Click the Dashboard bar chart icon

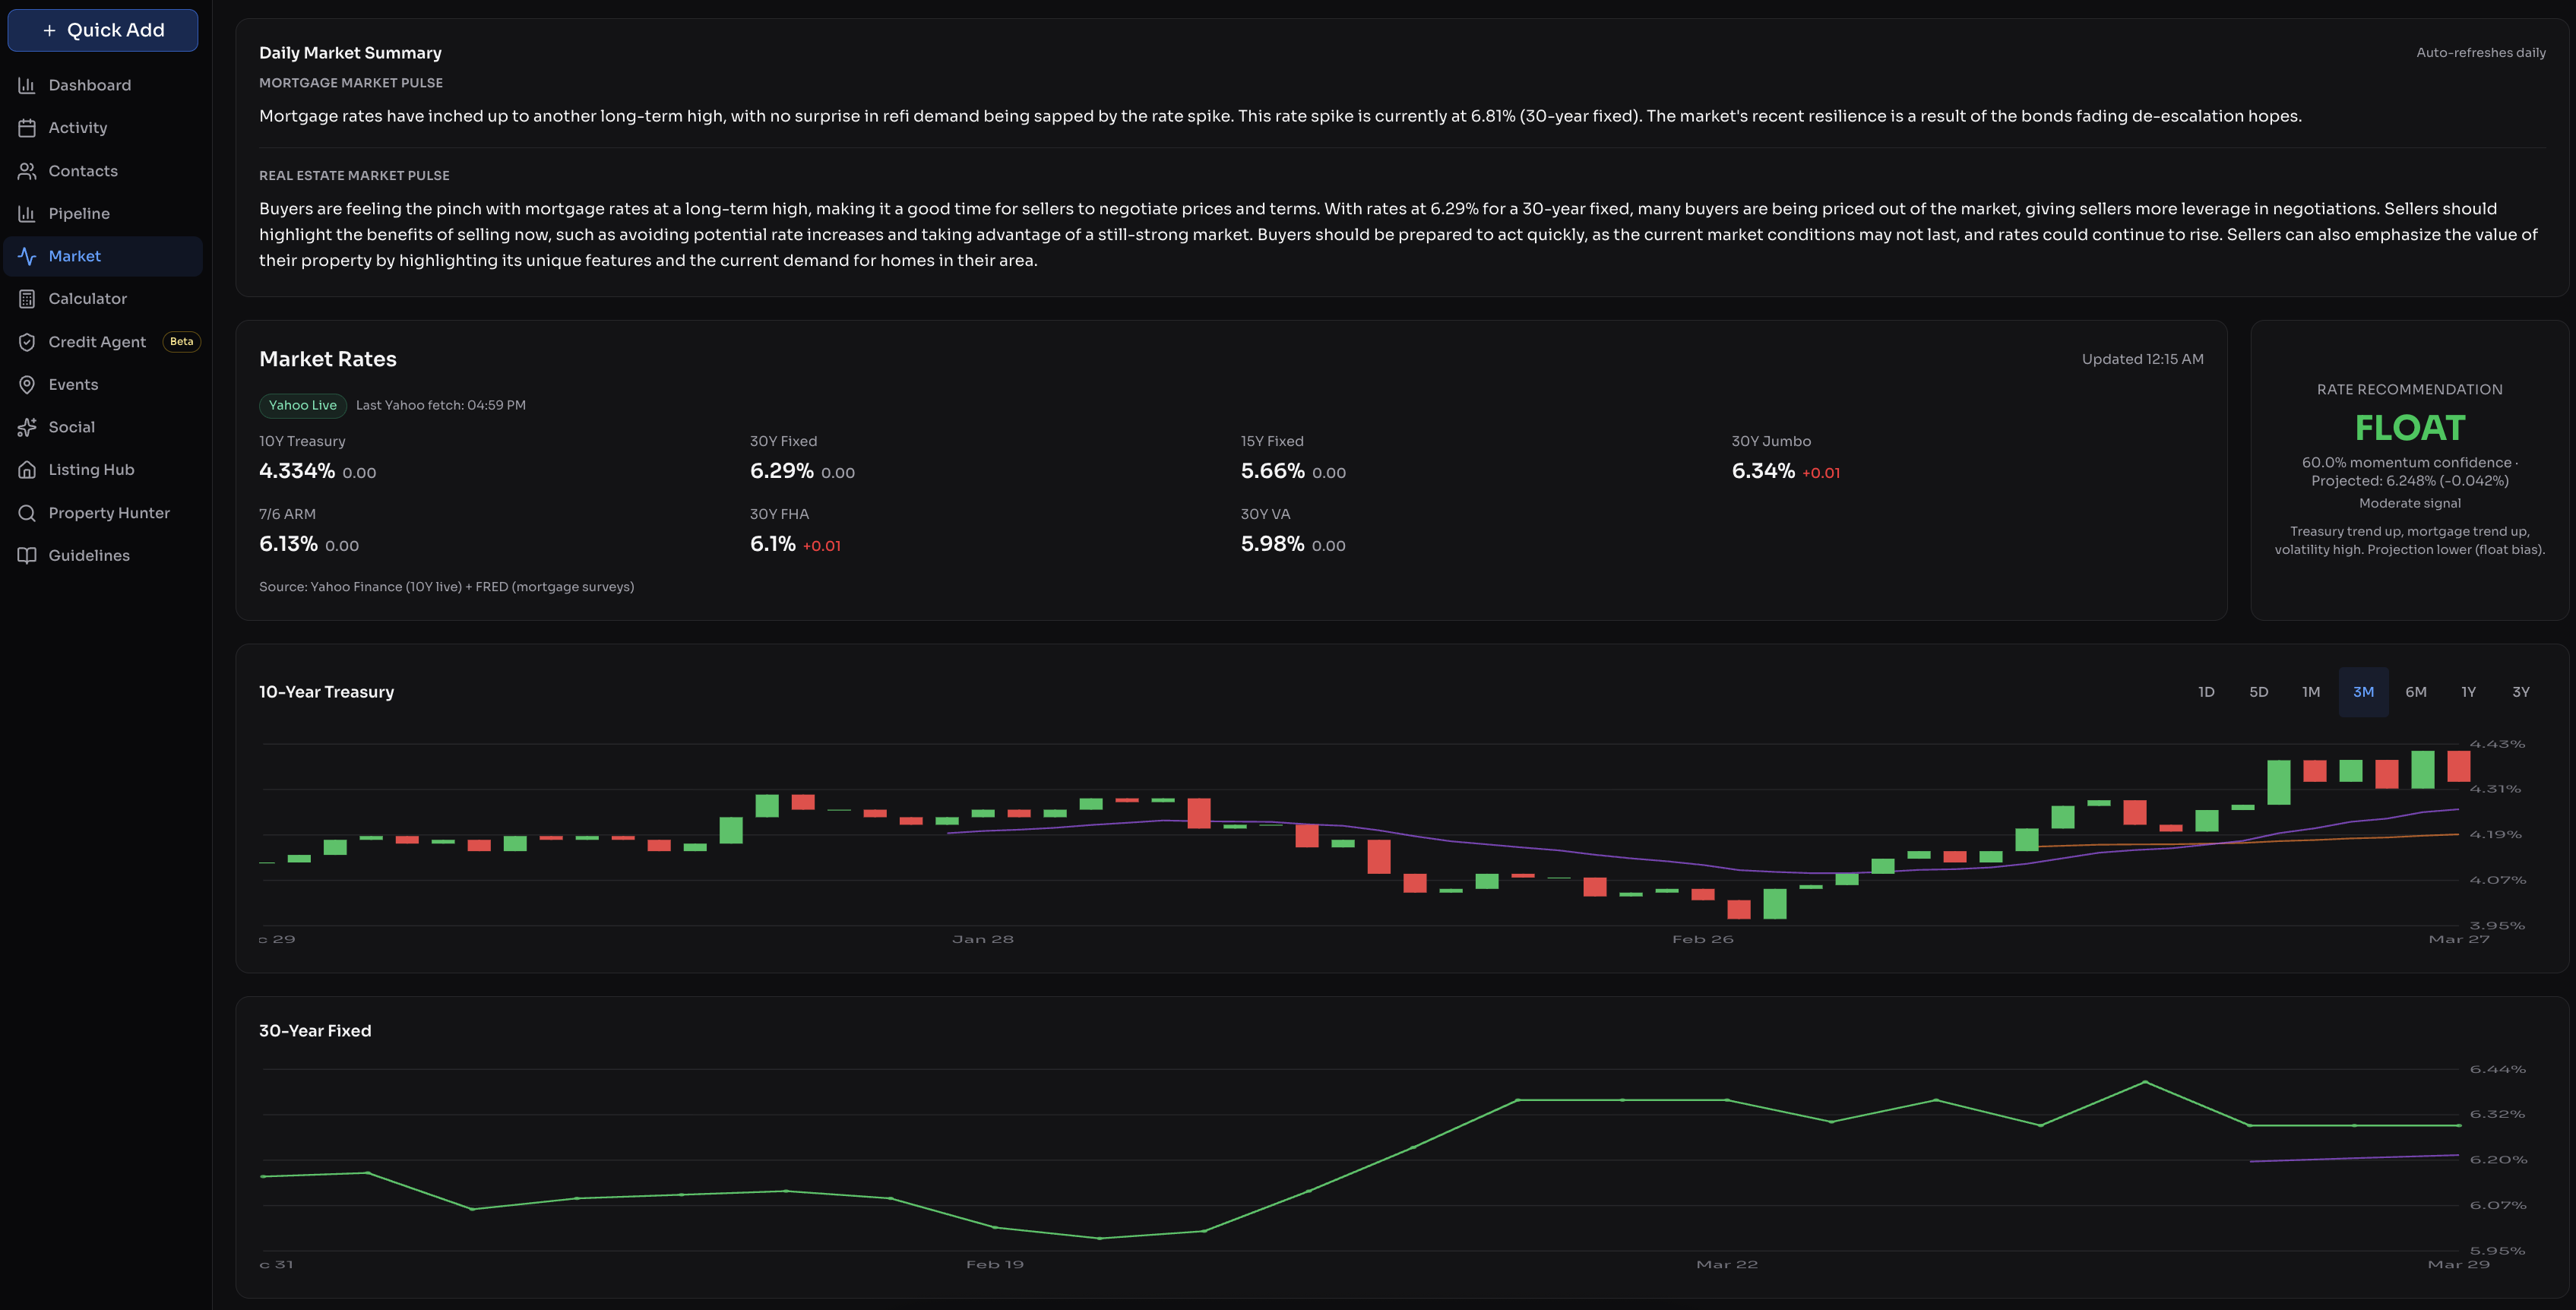click(27, 85)
